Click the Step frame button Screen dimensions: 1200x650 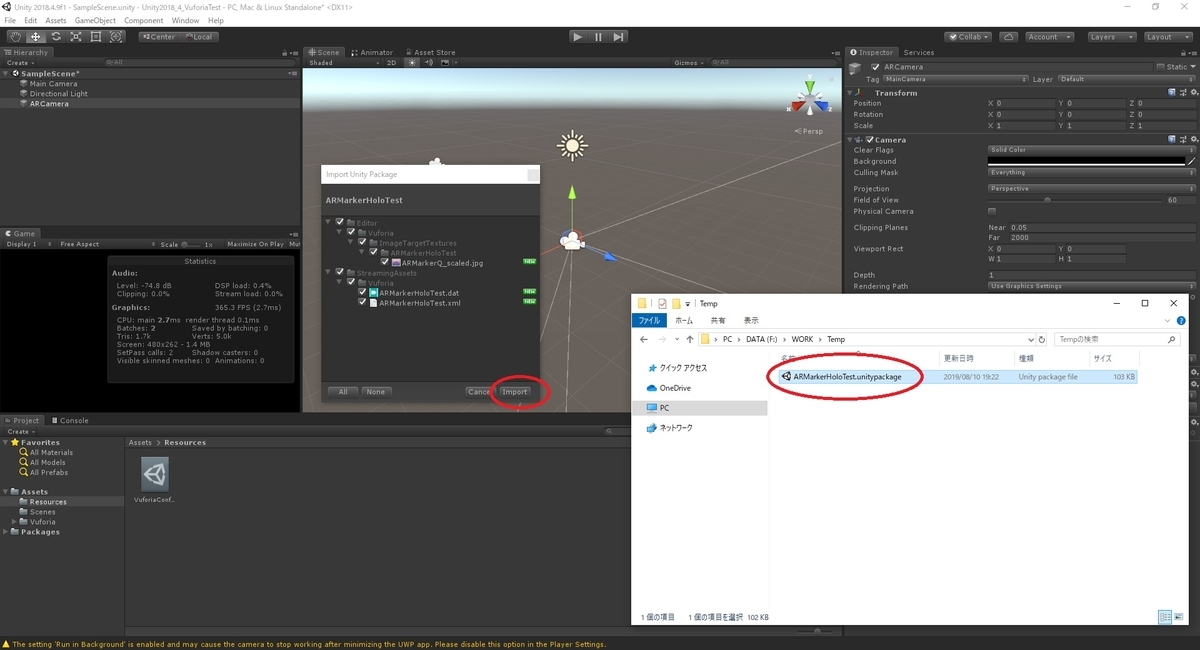[619, 37]
